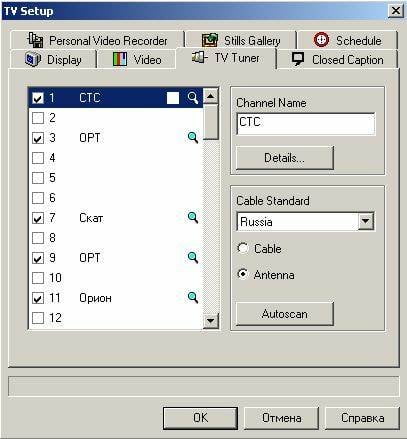Click the magnifier icon on selected channel 1 CTC

click(193, 98)
